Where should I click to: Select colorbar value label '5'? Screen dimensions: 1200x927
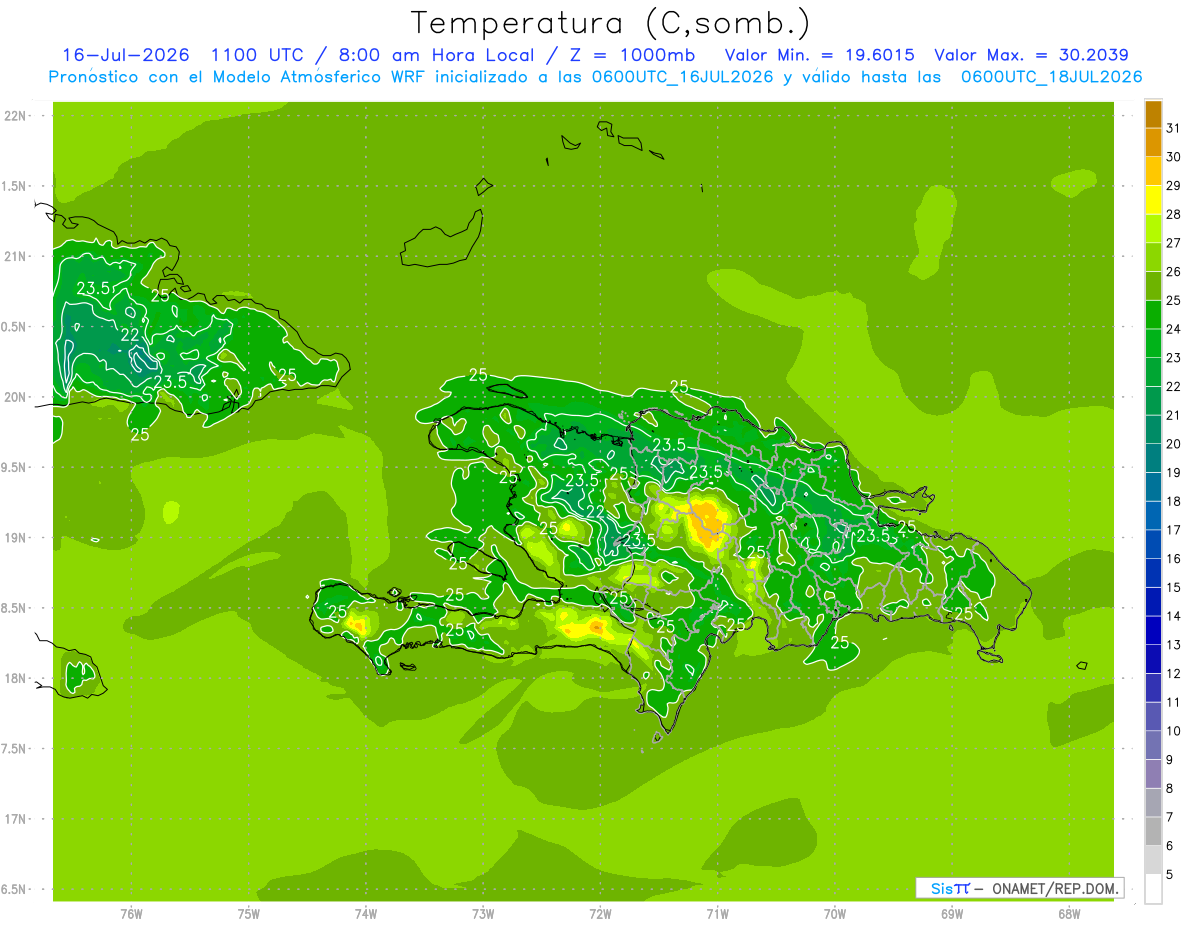coord(1170,875)
